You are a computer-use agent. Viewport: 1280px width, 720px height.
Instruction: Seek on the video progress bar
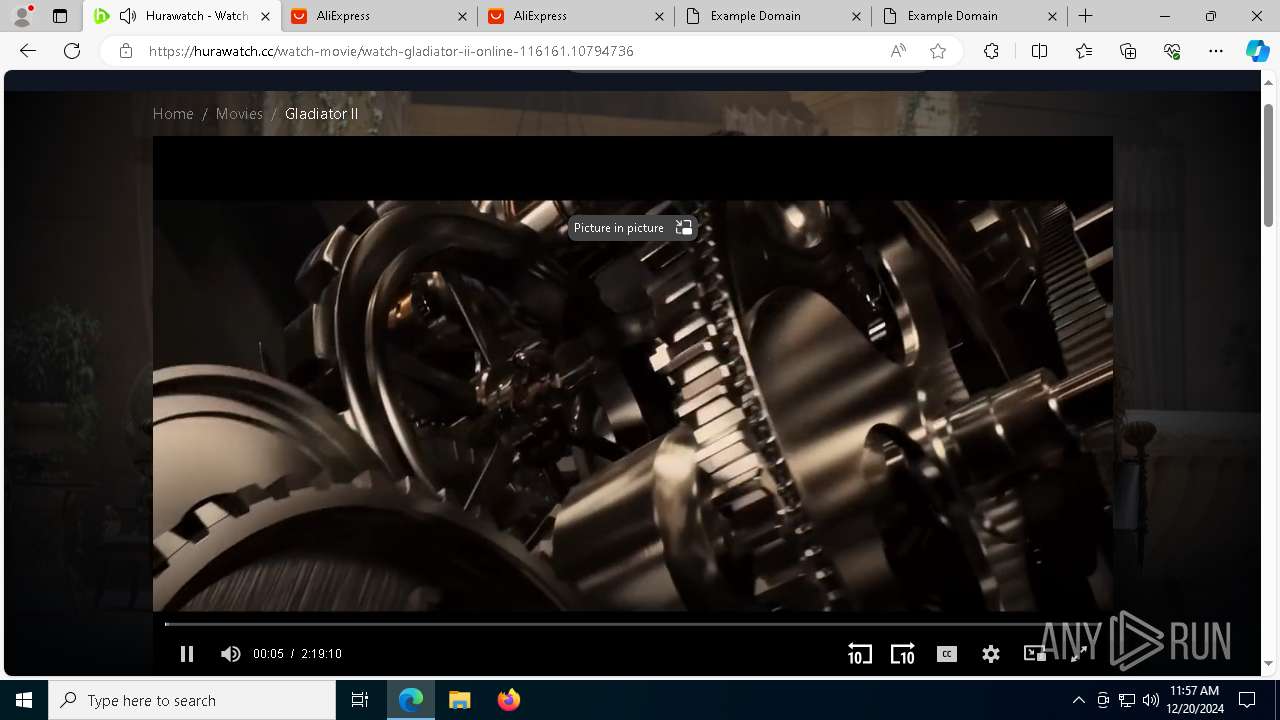coord(632,624)
